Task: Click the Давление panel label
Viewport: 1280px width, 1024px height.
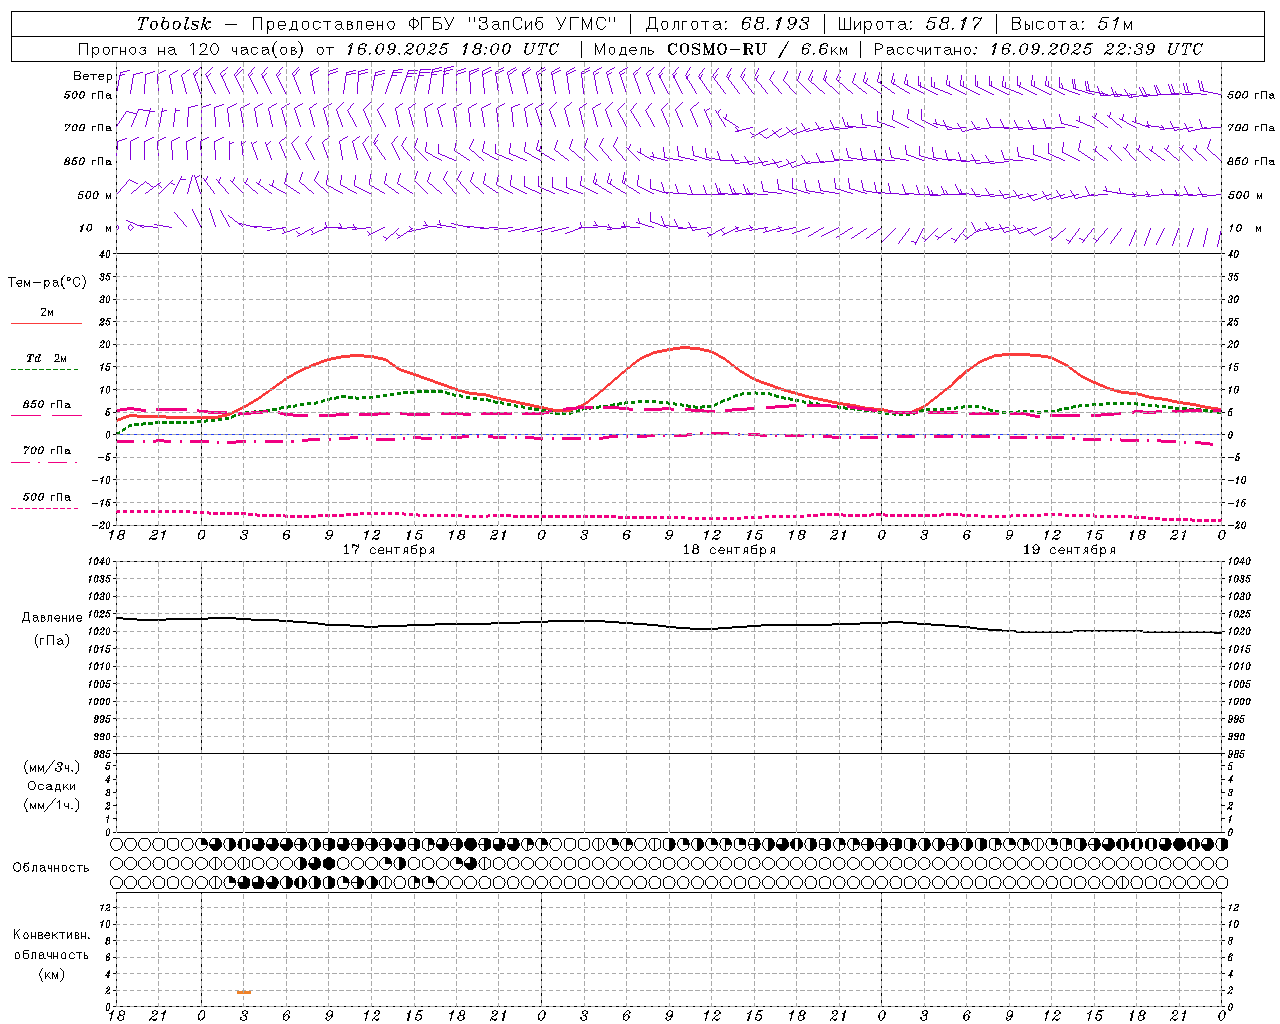Action: tap(52, 618)
